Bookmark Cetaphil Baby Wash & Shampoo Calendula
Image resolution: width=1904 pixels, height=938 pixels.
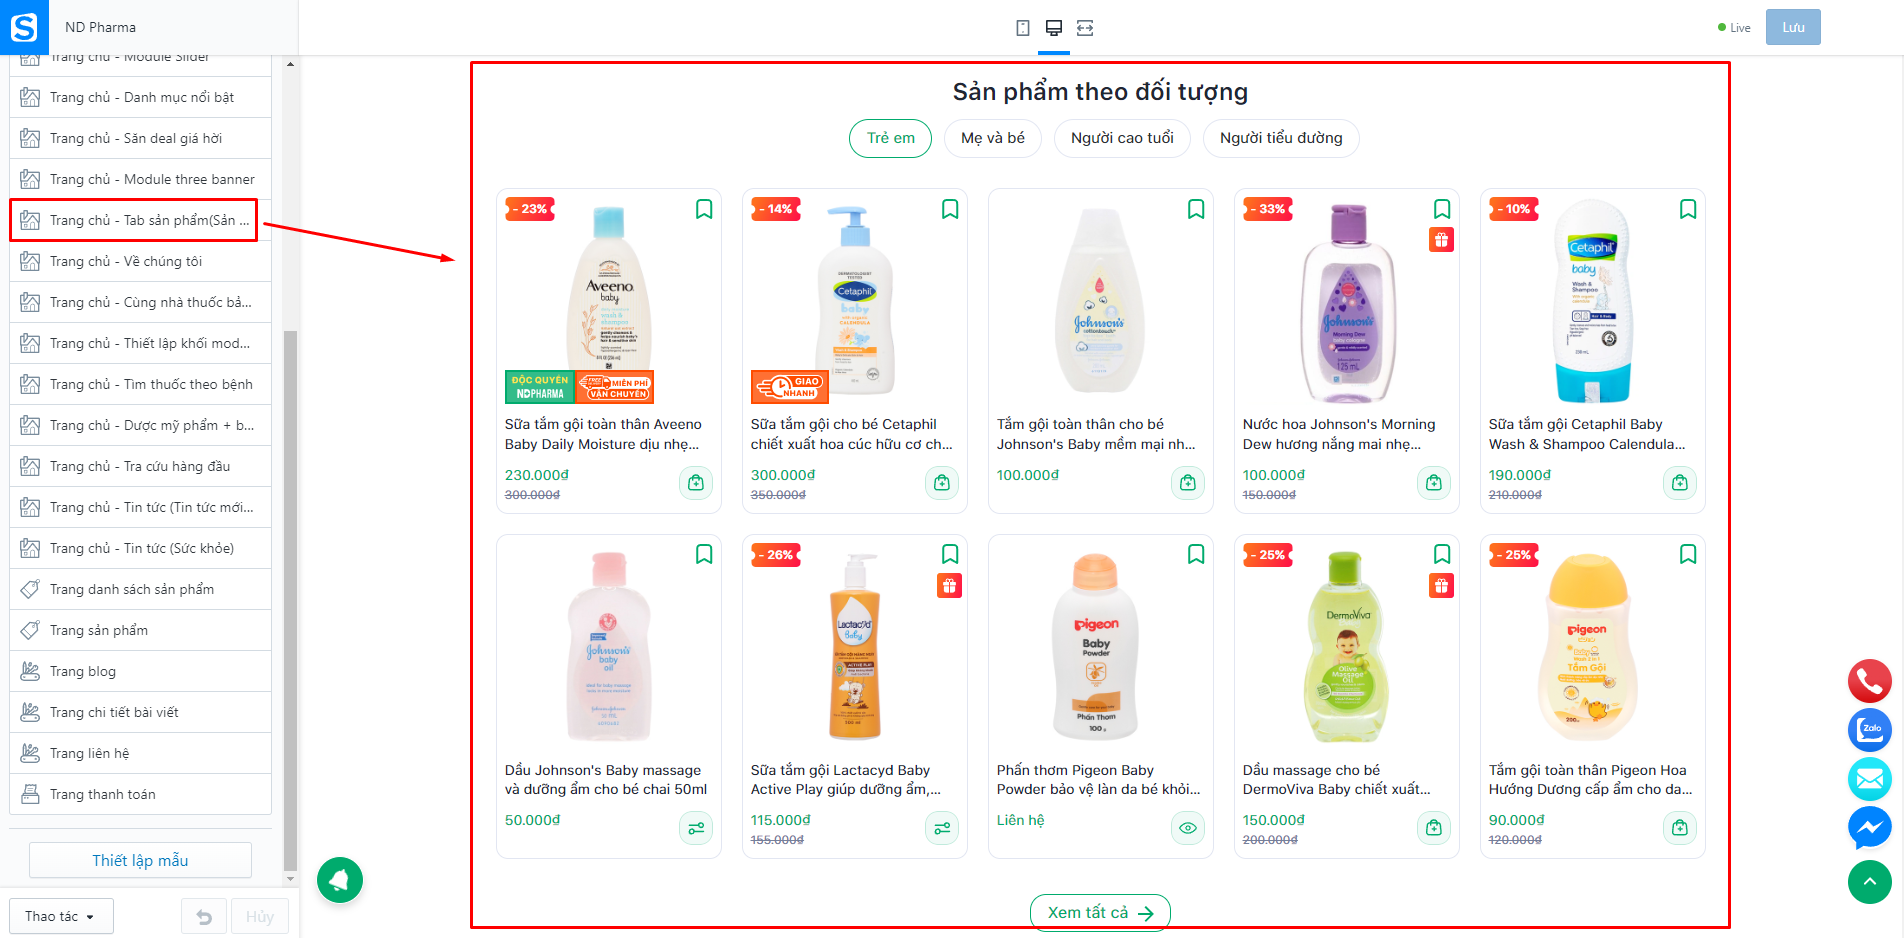click(1688, 209)
